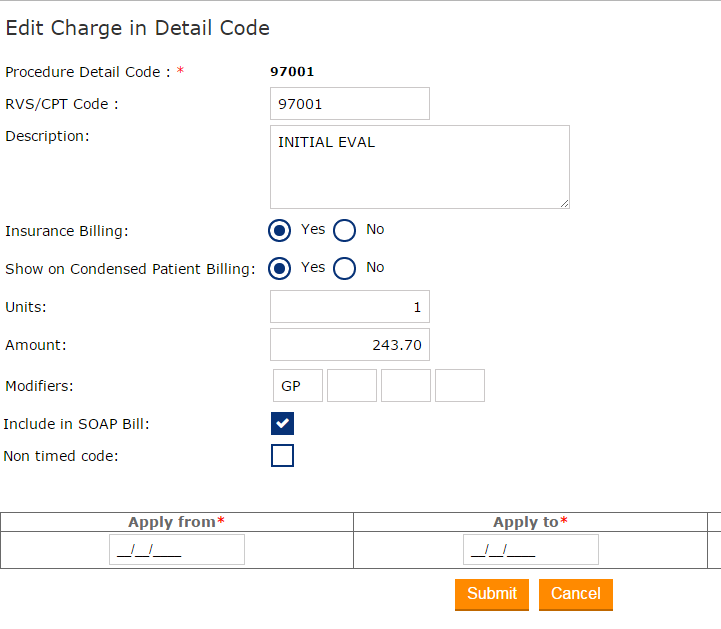Select No for Insurance Billing
The height and width of the screenshot is (629, 721).
[x=344, y=231]
